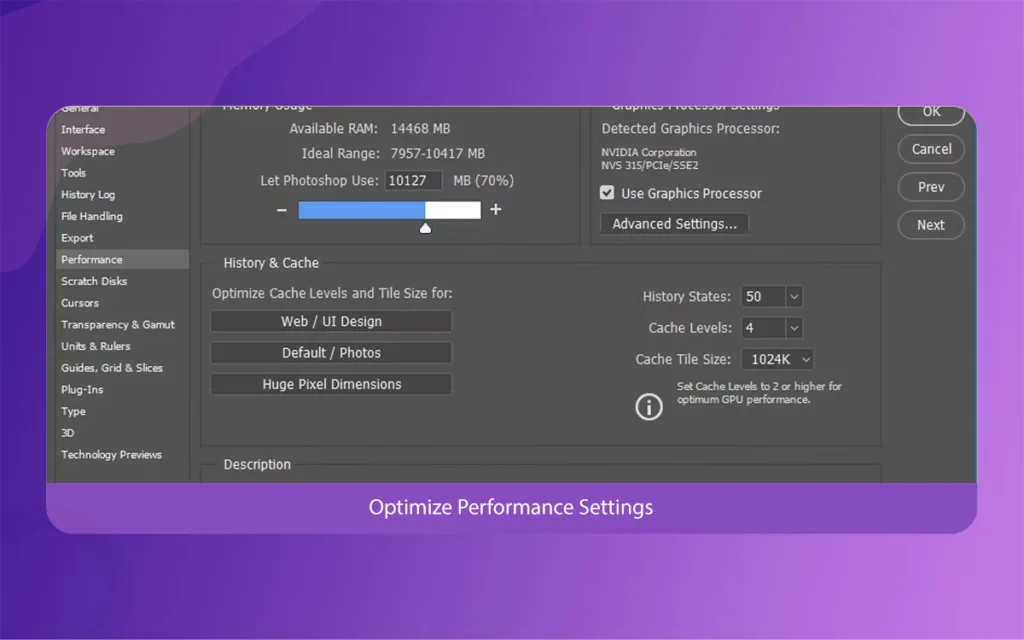Image resolution: width=1024 pixels, height=640 pixels.
Task: Toggle the Use Graphics Processor checkbox
Action: pyautogui.click(x=607, y=193)
